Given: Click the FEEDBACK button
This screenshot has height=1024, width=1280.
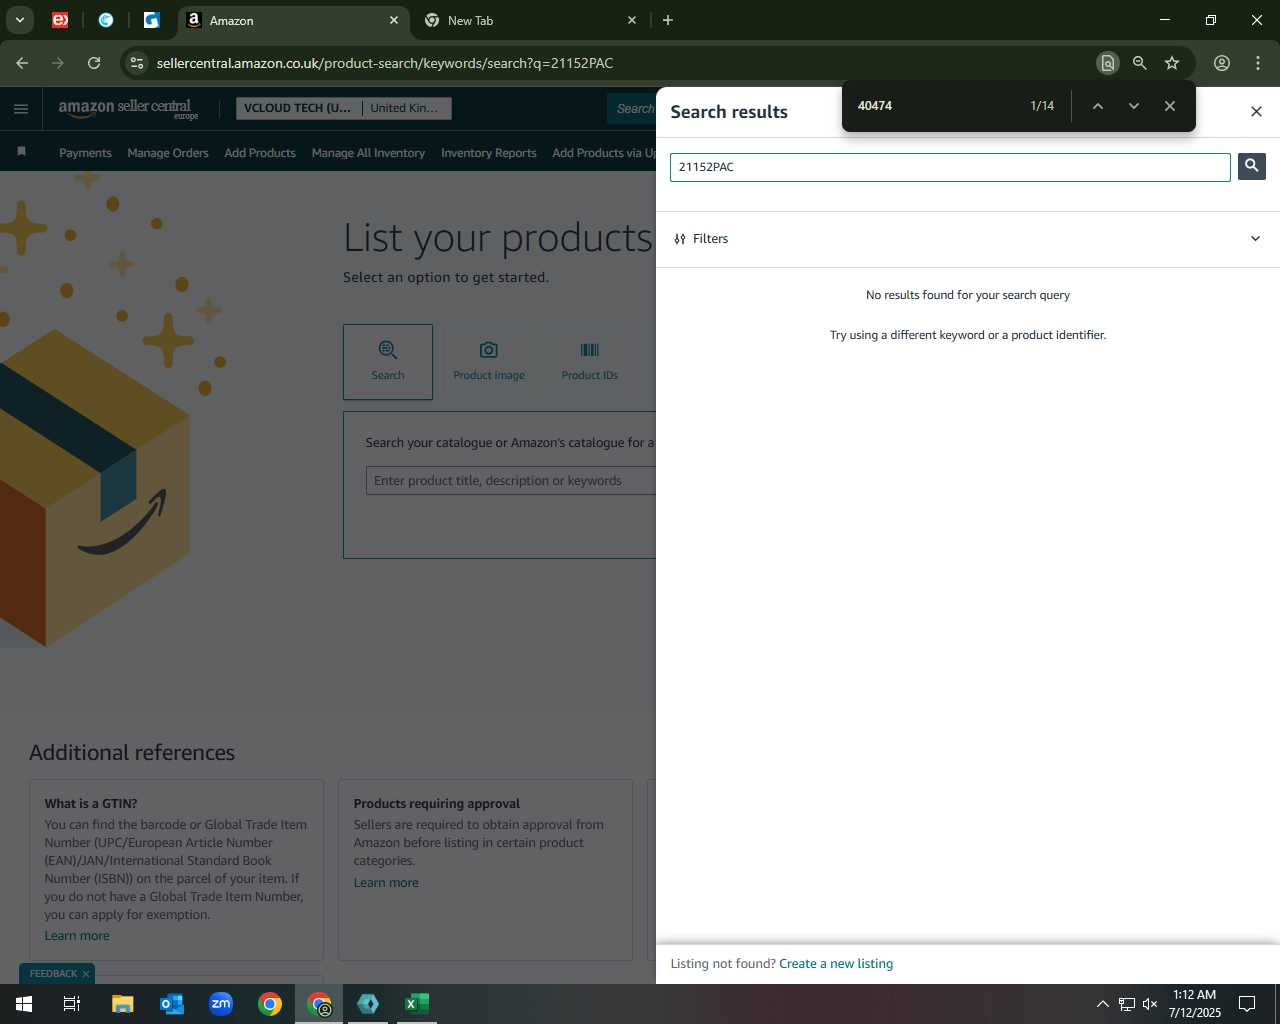Looking at the screenshot, I should [53, 974].
